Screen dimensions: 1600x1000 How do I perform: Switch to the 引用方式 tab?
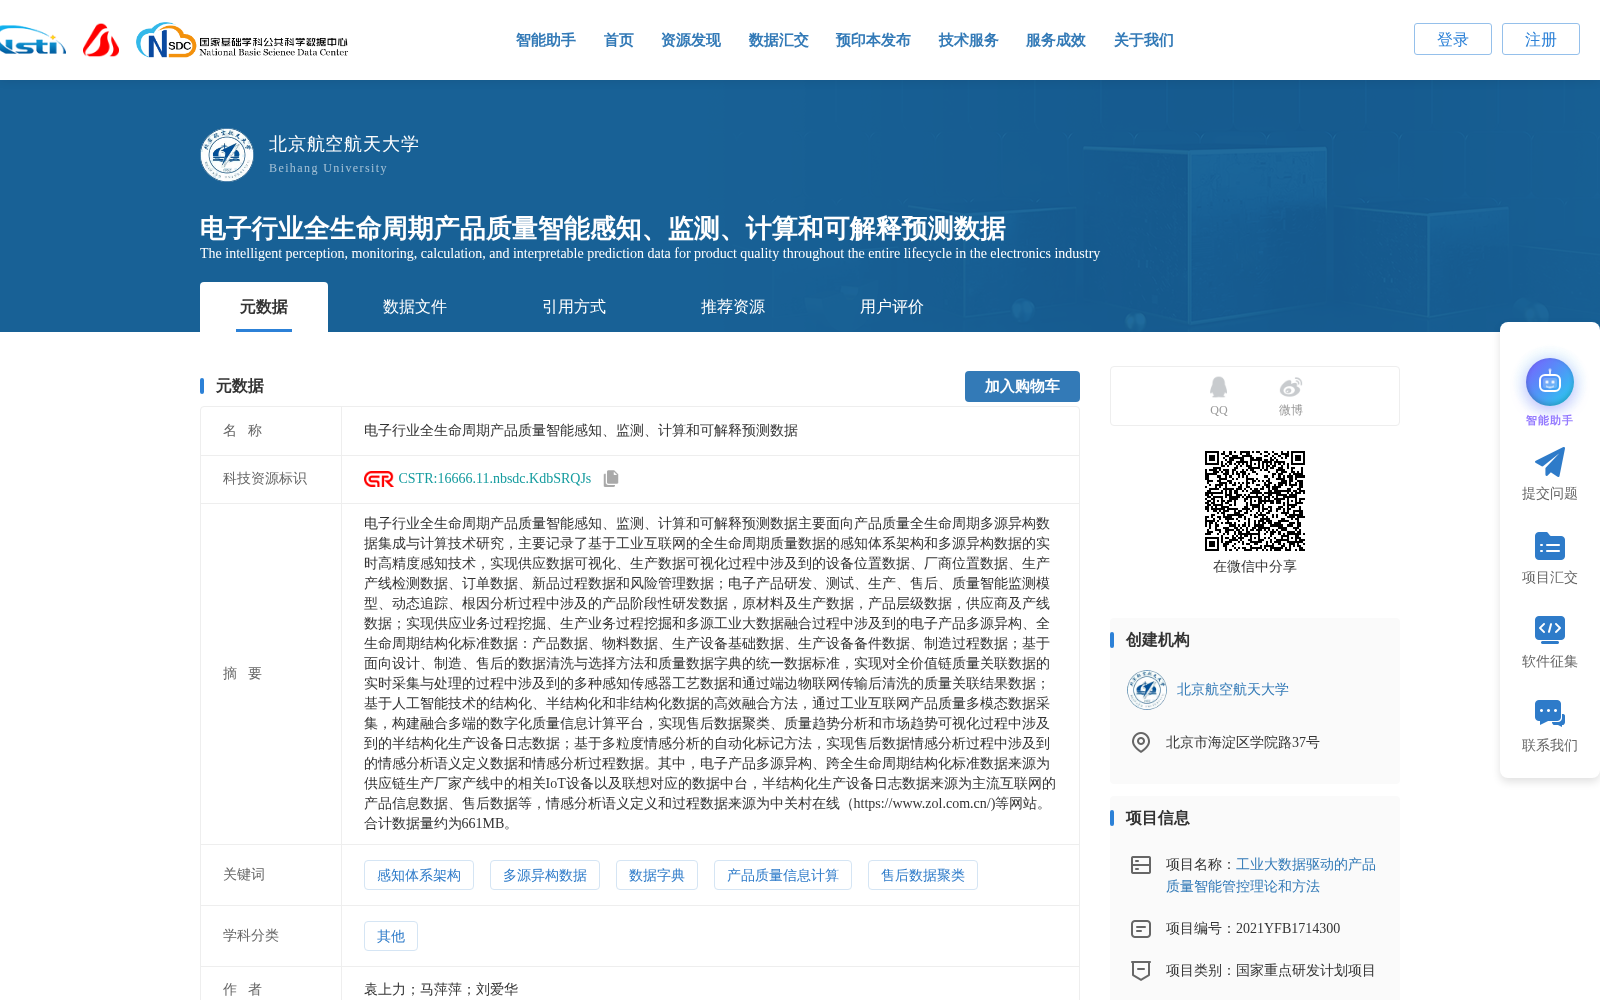coord(574,307)
